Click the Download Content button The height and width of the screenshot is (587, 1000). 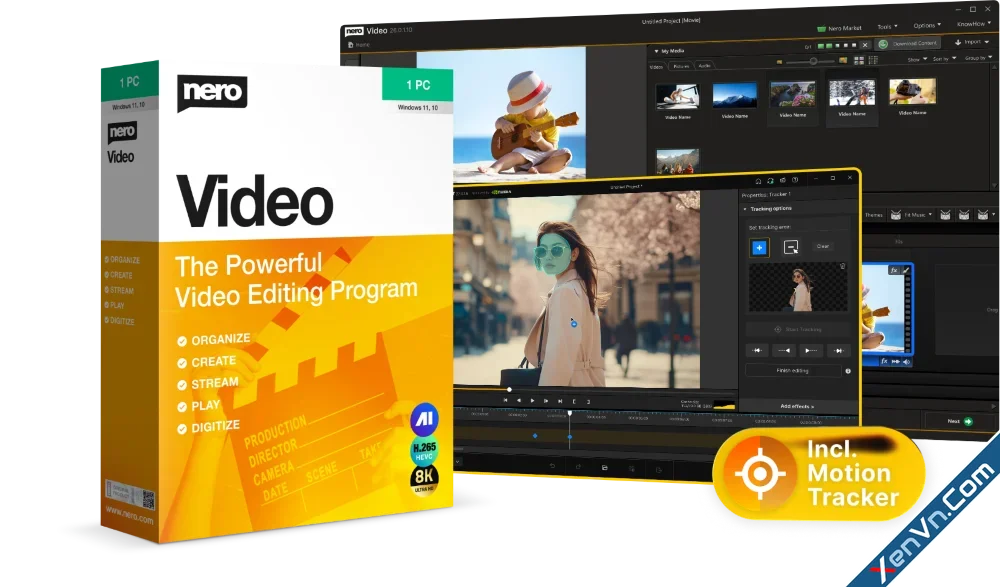(909, 43)
